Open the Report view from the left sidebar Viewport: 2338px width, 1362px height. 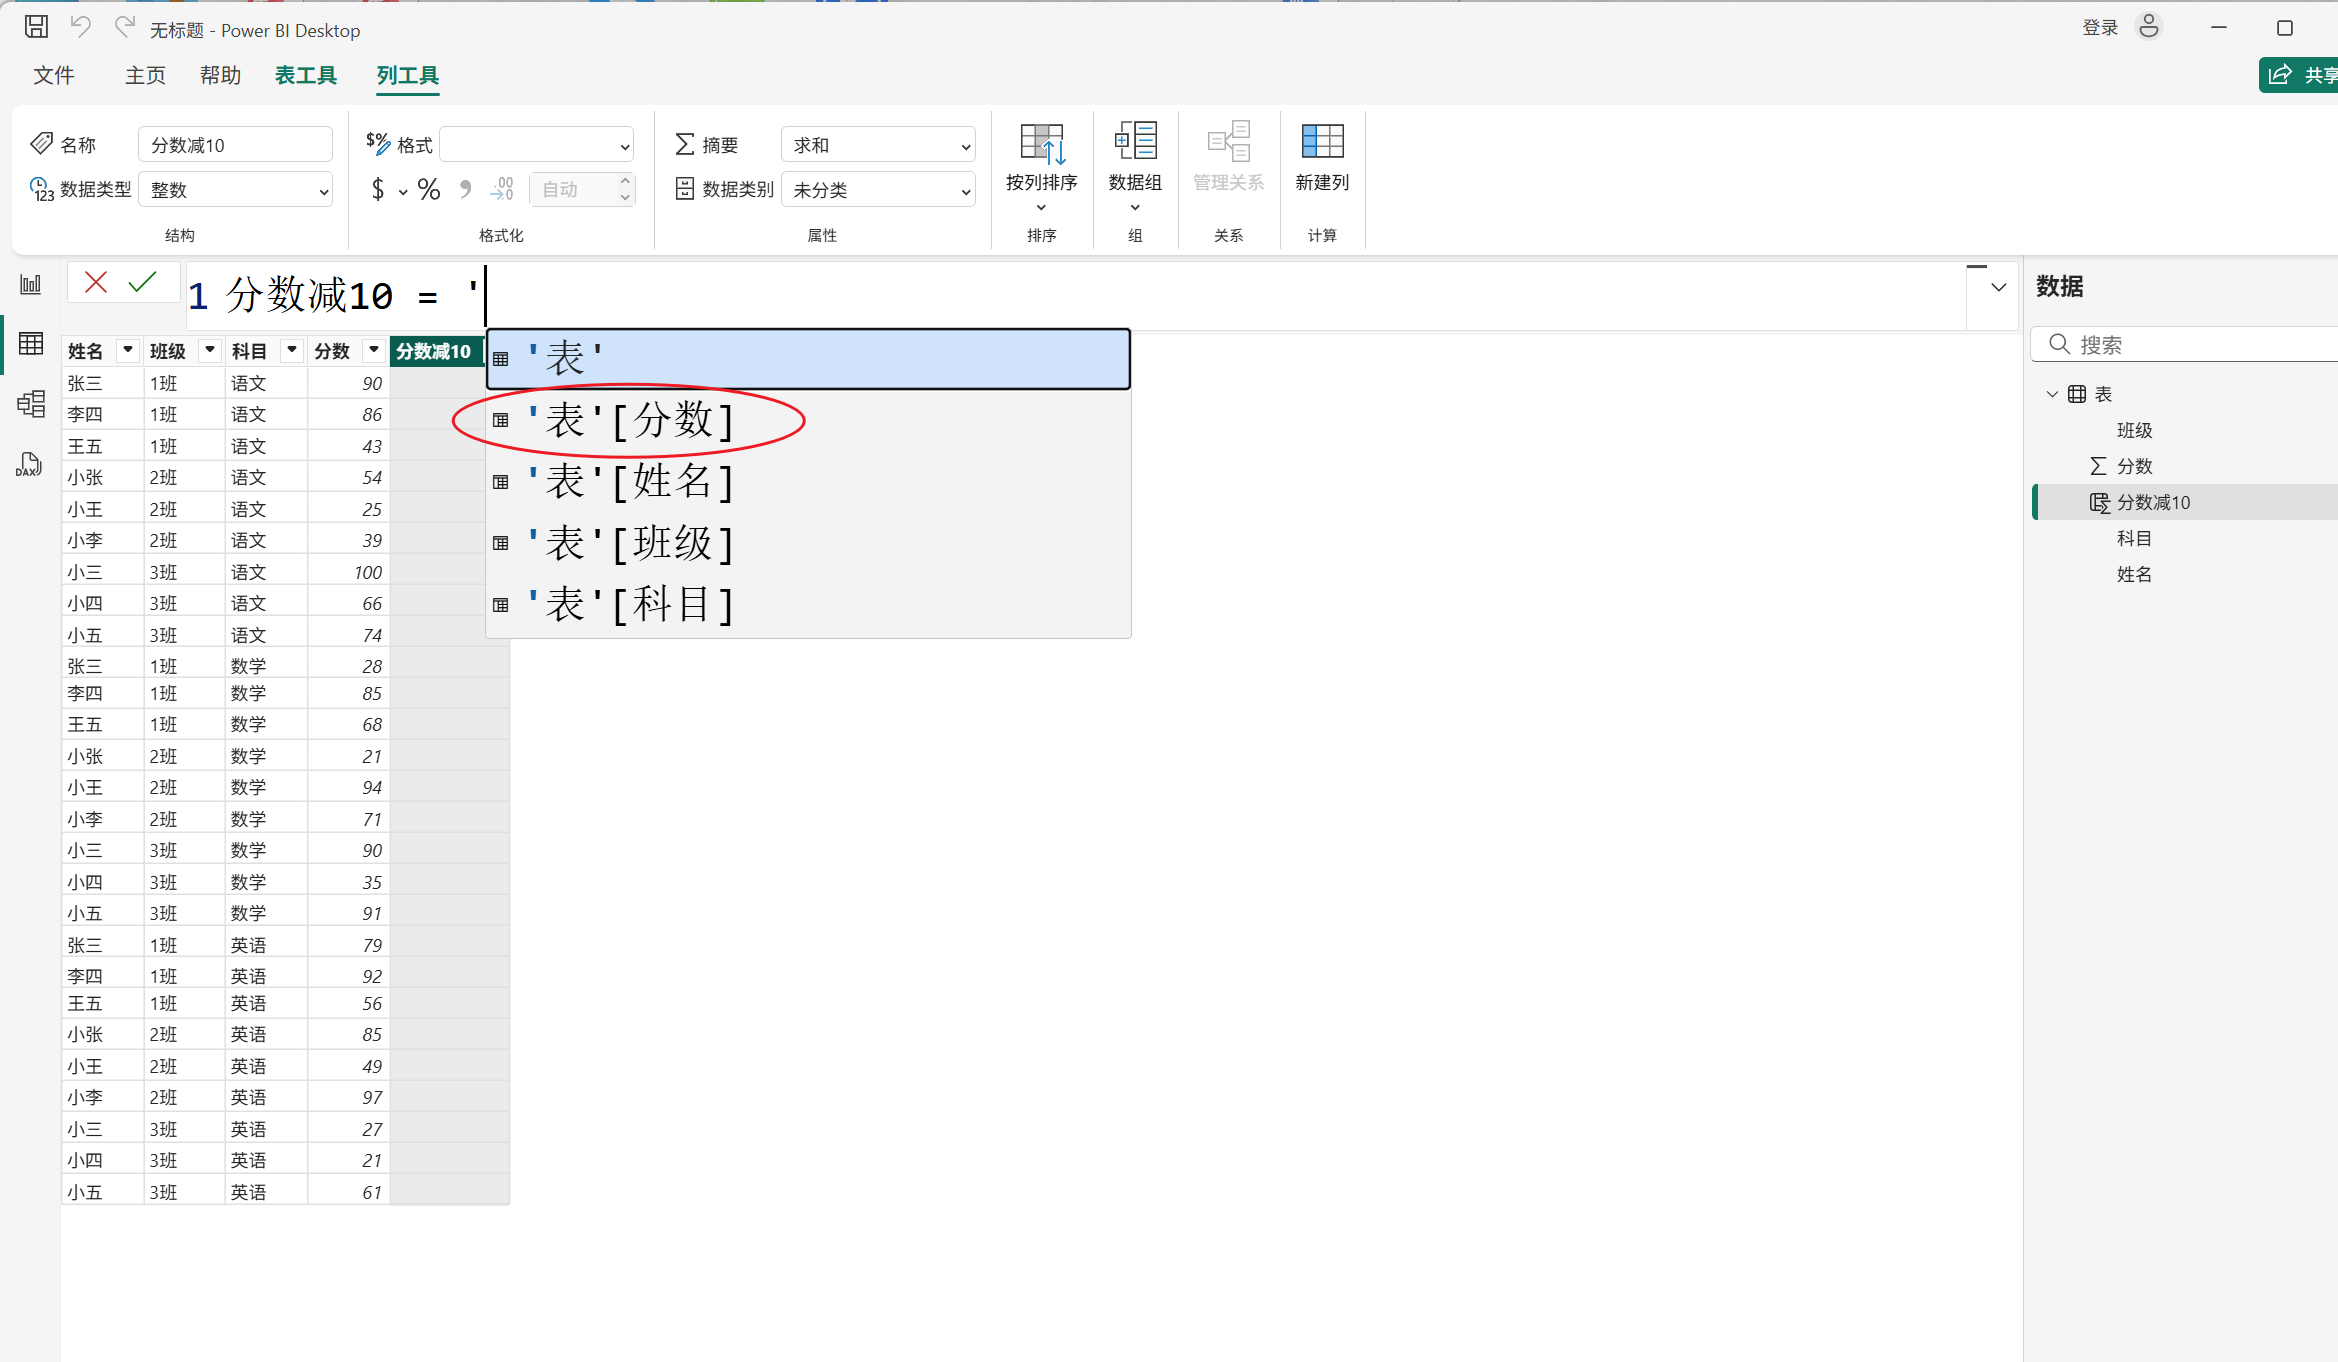[x=31, y=284]
